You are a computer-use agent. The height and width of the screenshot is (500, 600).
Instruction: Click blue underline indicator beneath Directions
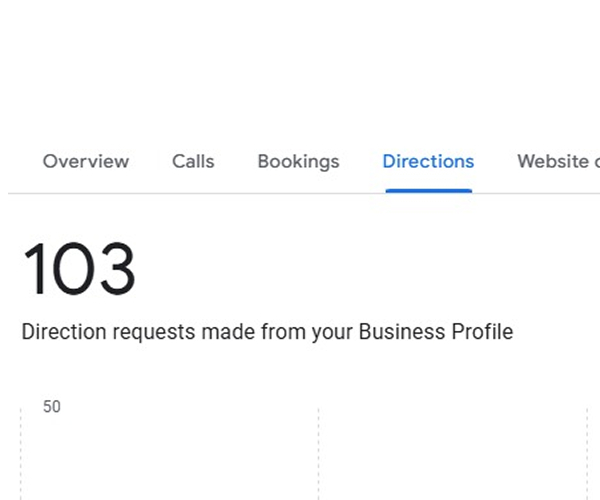pos(429,191)
